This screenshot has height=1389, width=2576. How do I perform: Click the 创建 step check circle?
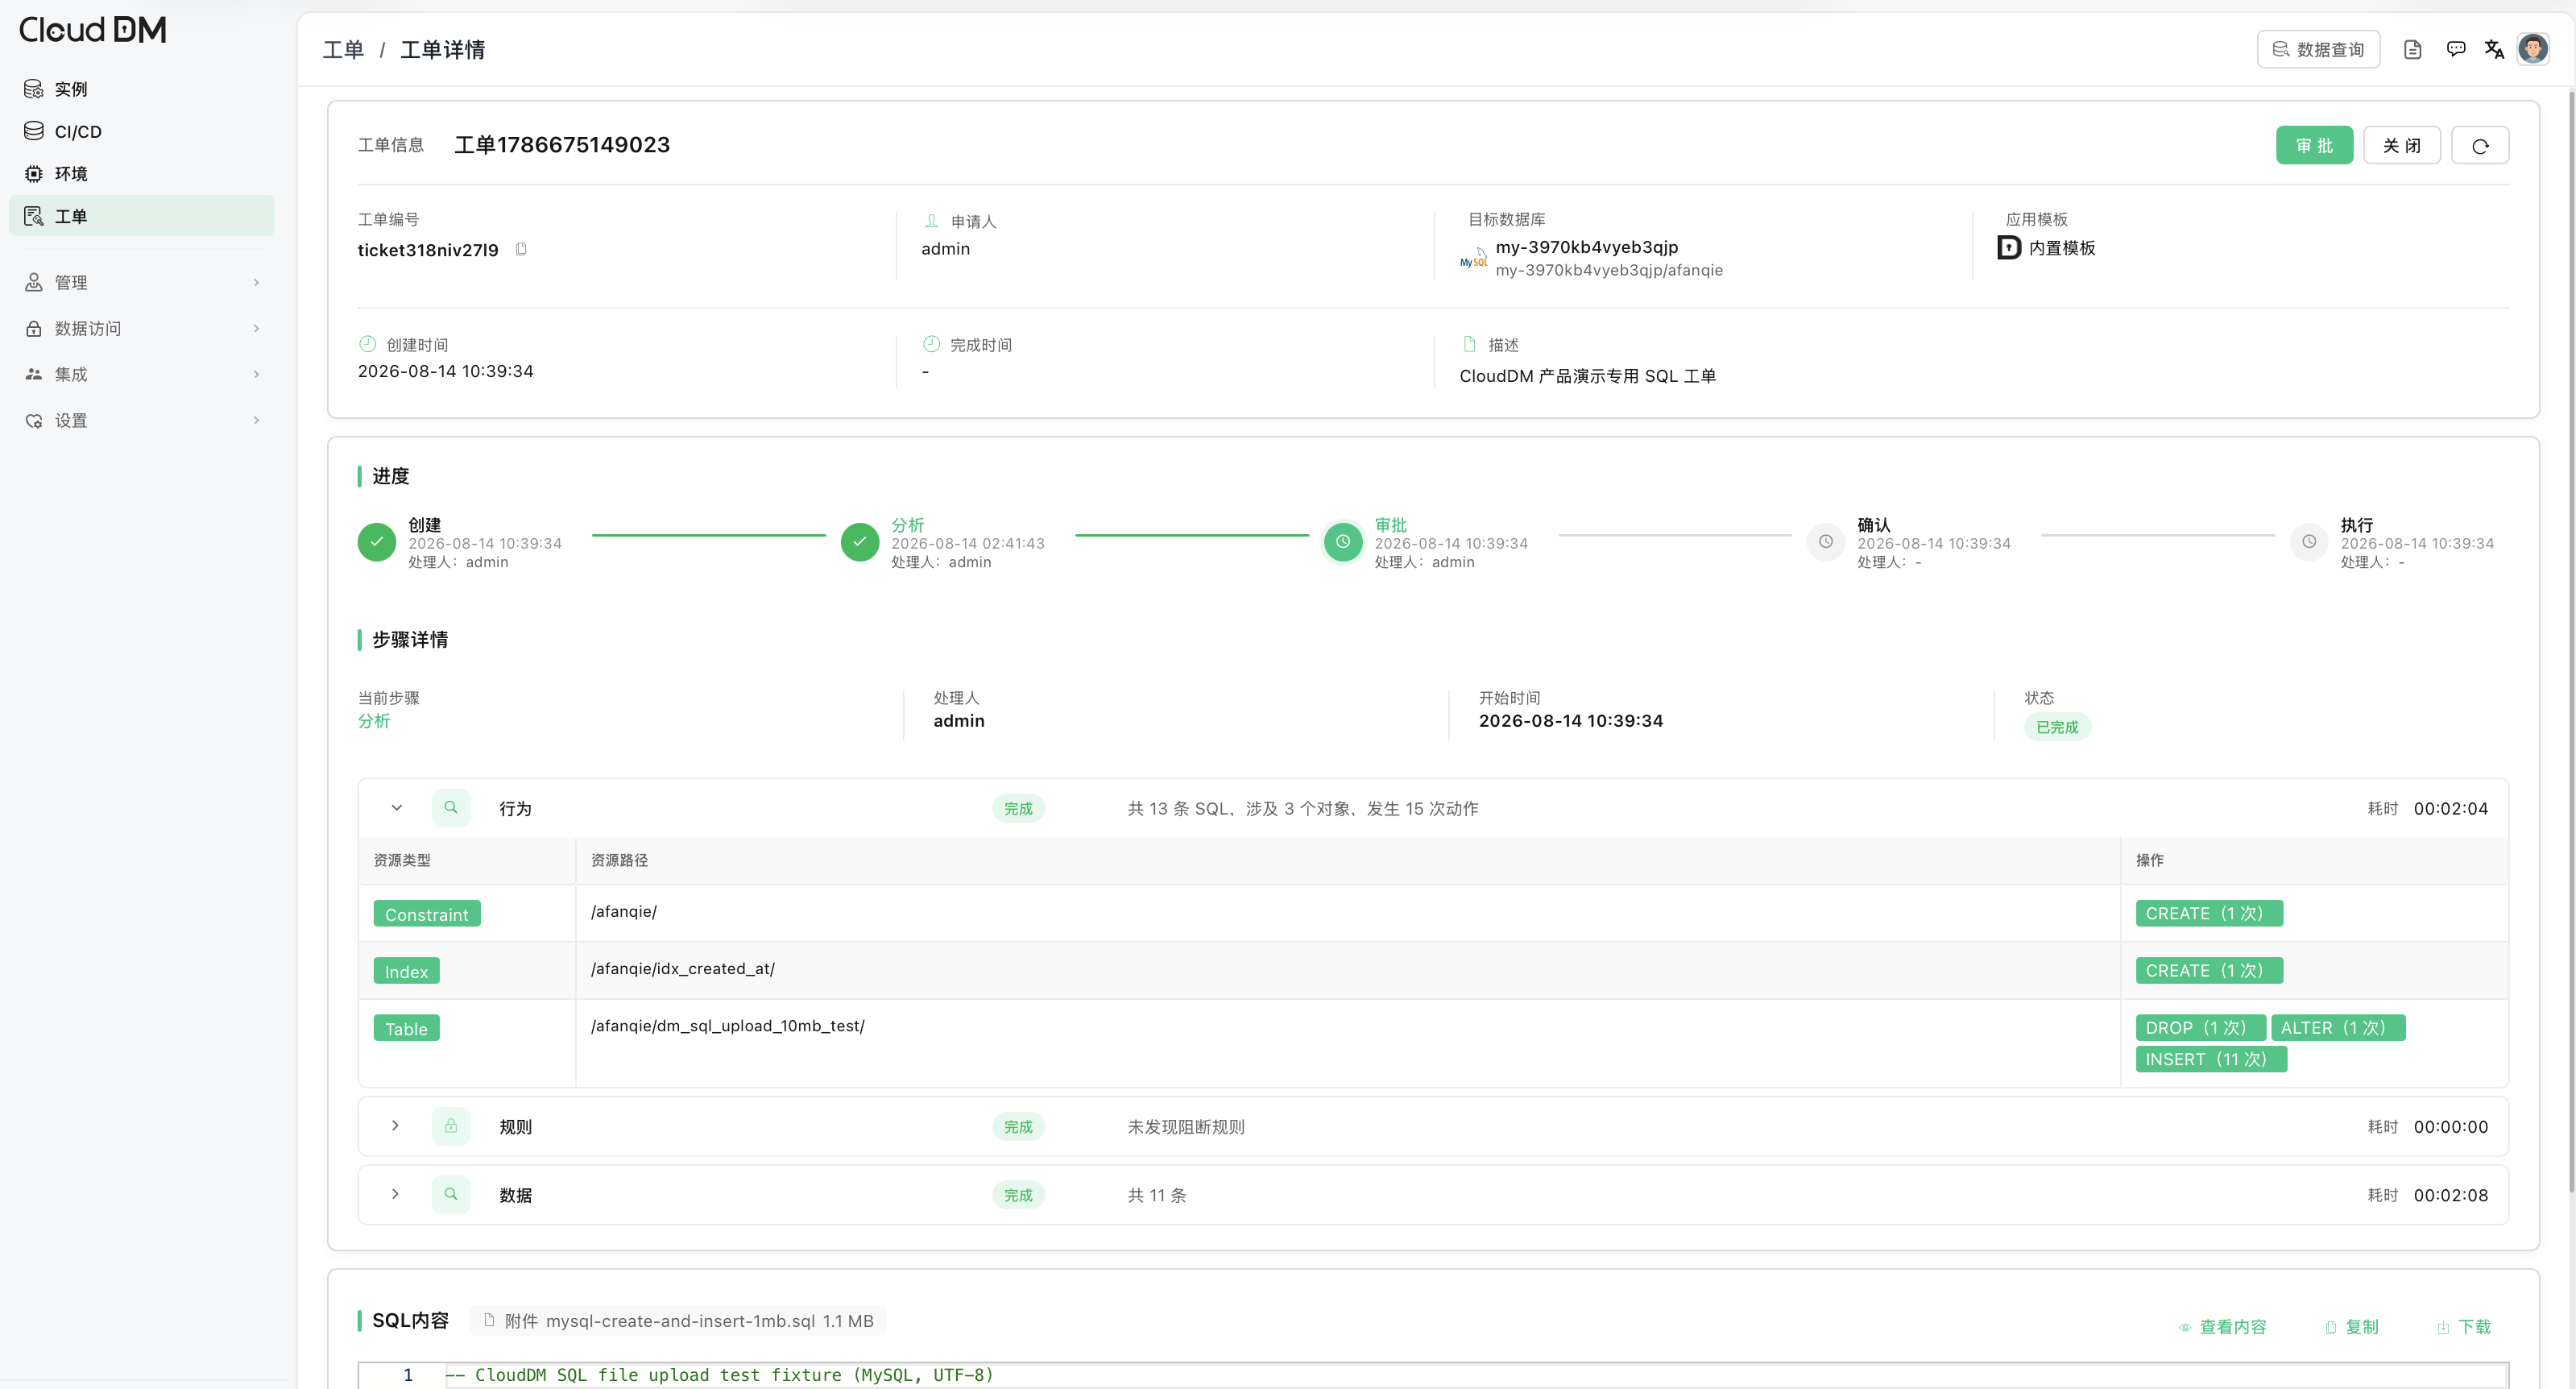click(x=377, y=542)
